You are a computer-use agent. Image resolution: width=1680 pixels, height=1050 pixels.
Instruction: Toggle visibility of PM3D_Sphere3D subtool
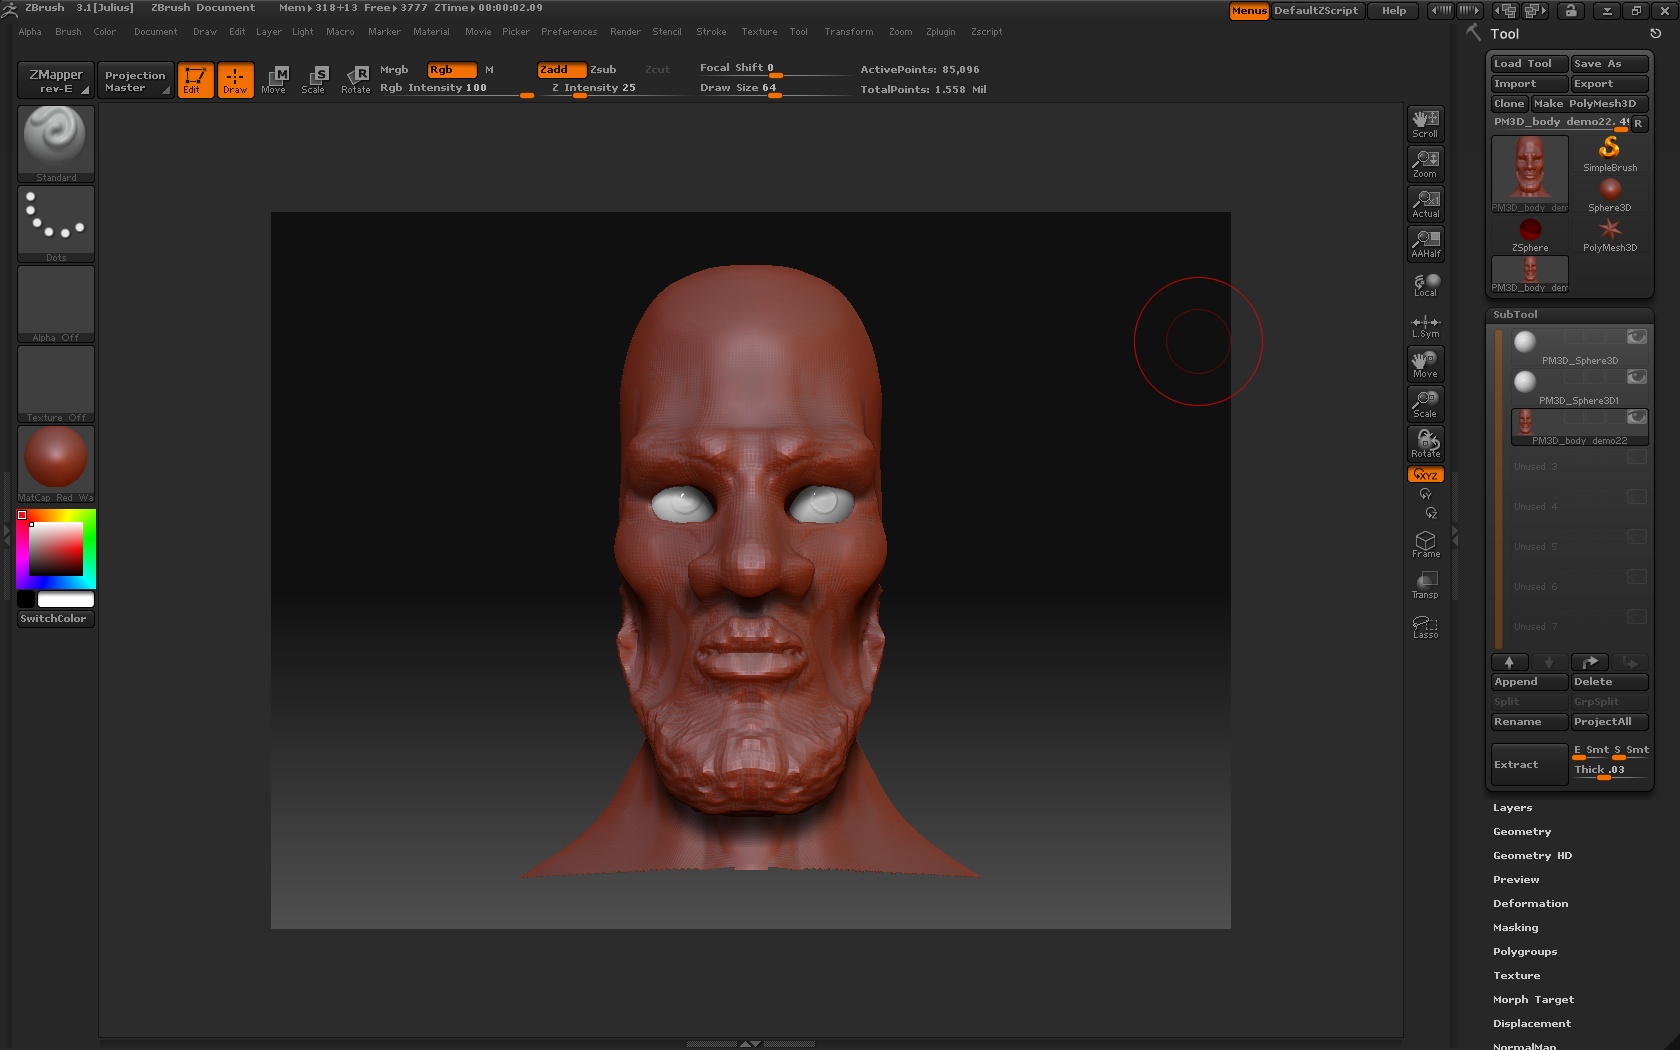[x=1636, y=337]
